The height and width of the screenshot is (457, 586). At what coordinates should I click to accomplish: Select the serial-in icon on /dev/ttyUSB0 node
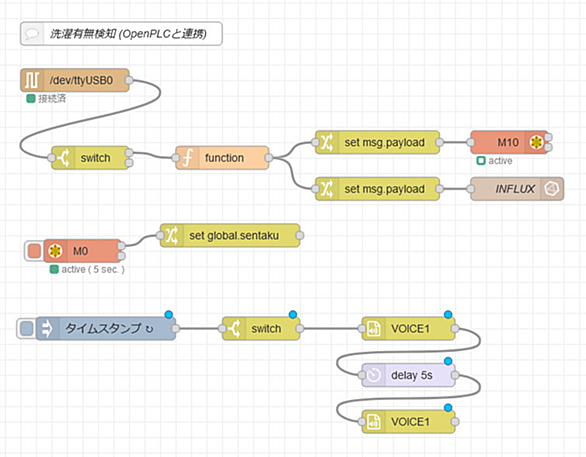pyautogui.click(x=32, y=80)
